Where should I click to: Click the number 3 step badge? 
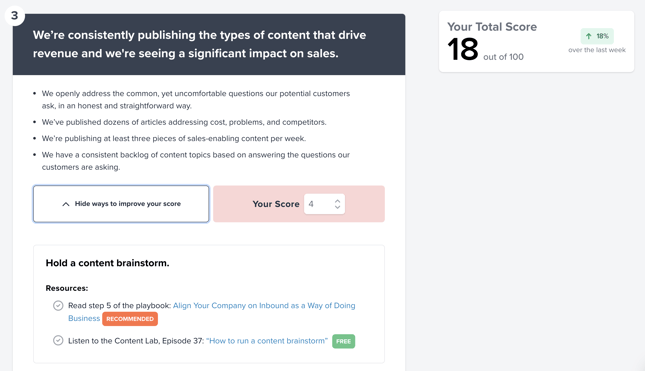click(x=14, y=16)
